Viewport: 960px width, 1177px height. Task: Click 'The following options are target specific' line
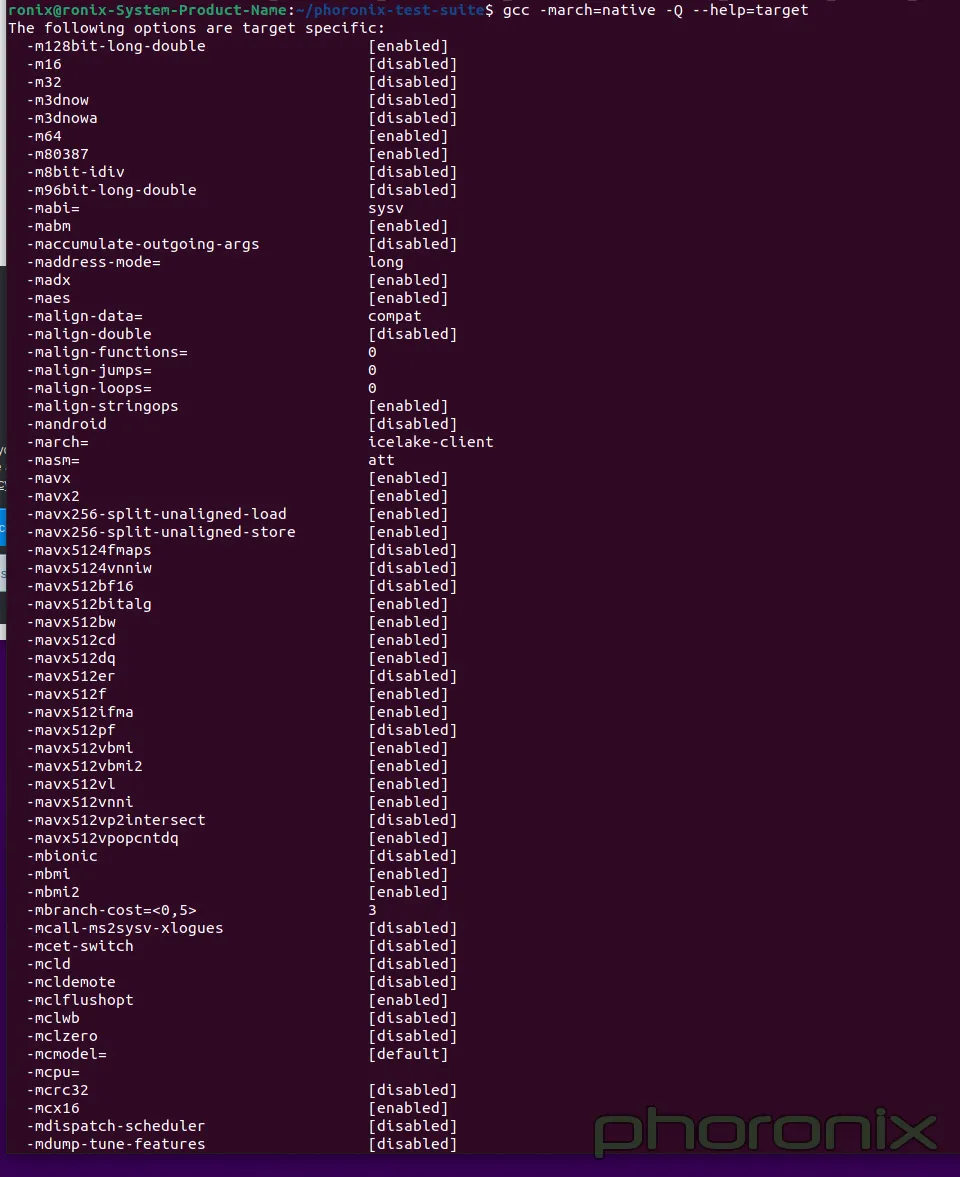[x=196, y=28]
